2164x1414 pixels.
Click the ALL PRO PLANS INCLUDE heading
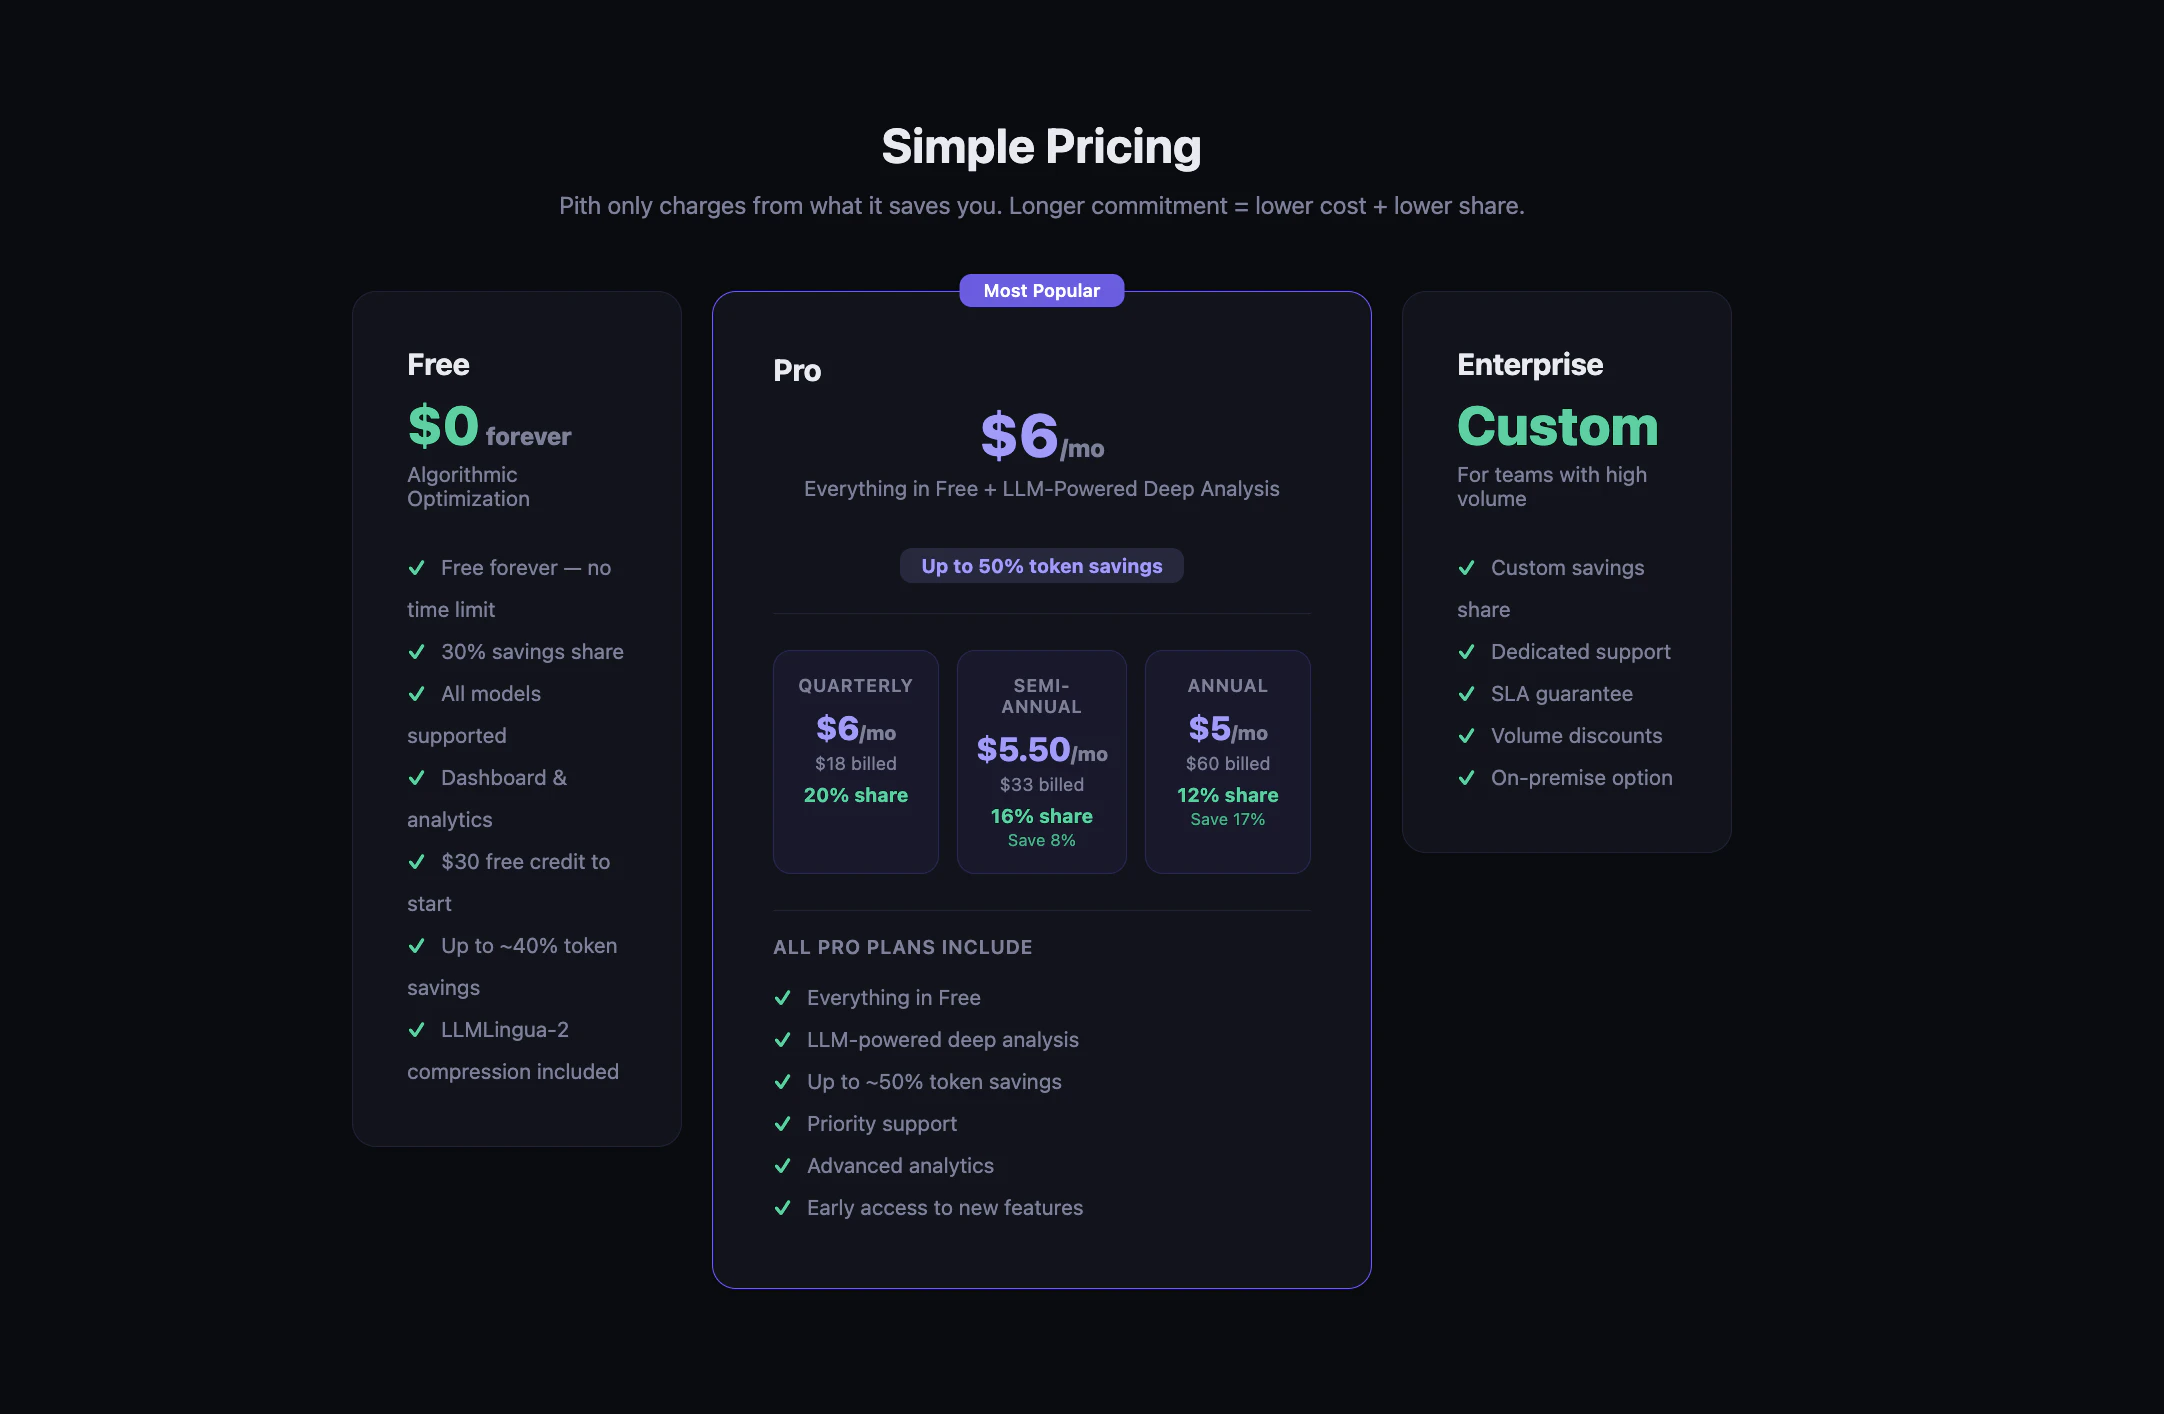click(x=902, y=947)
